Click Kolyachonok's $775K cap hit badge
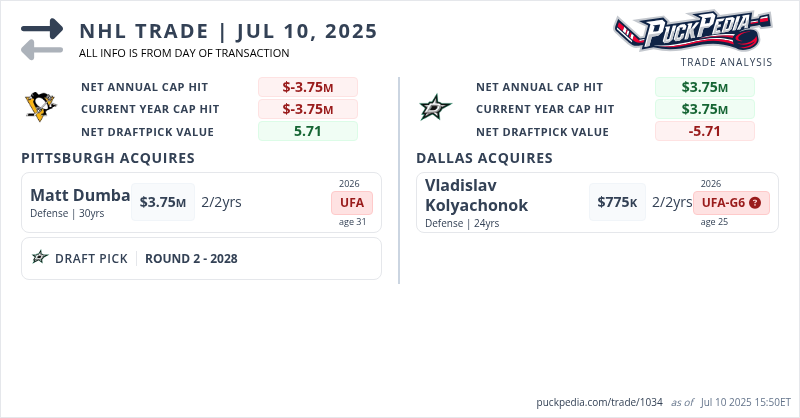The image size is (800, 418). click(616, 202)
